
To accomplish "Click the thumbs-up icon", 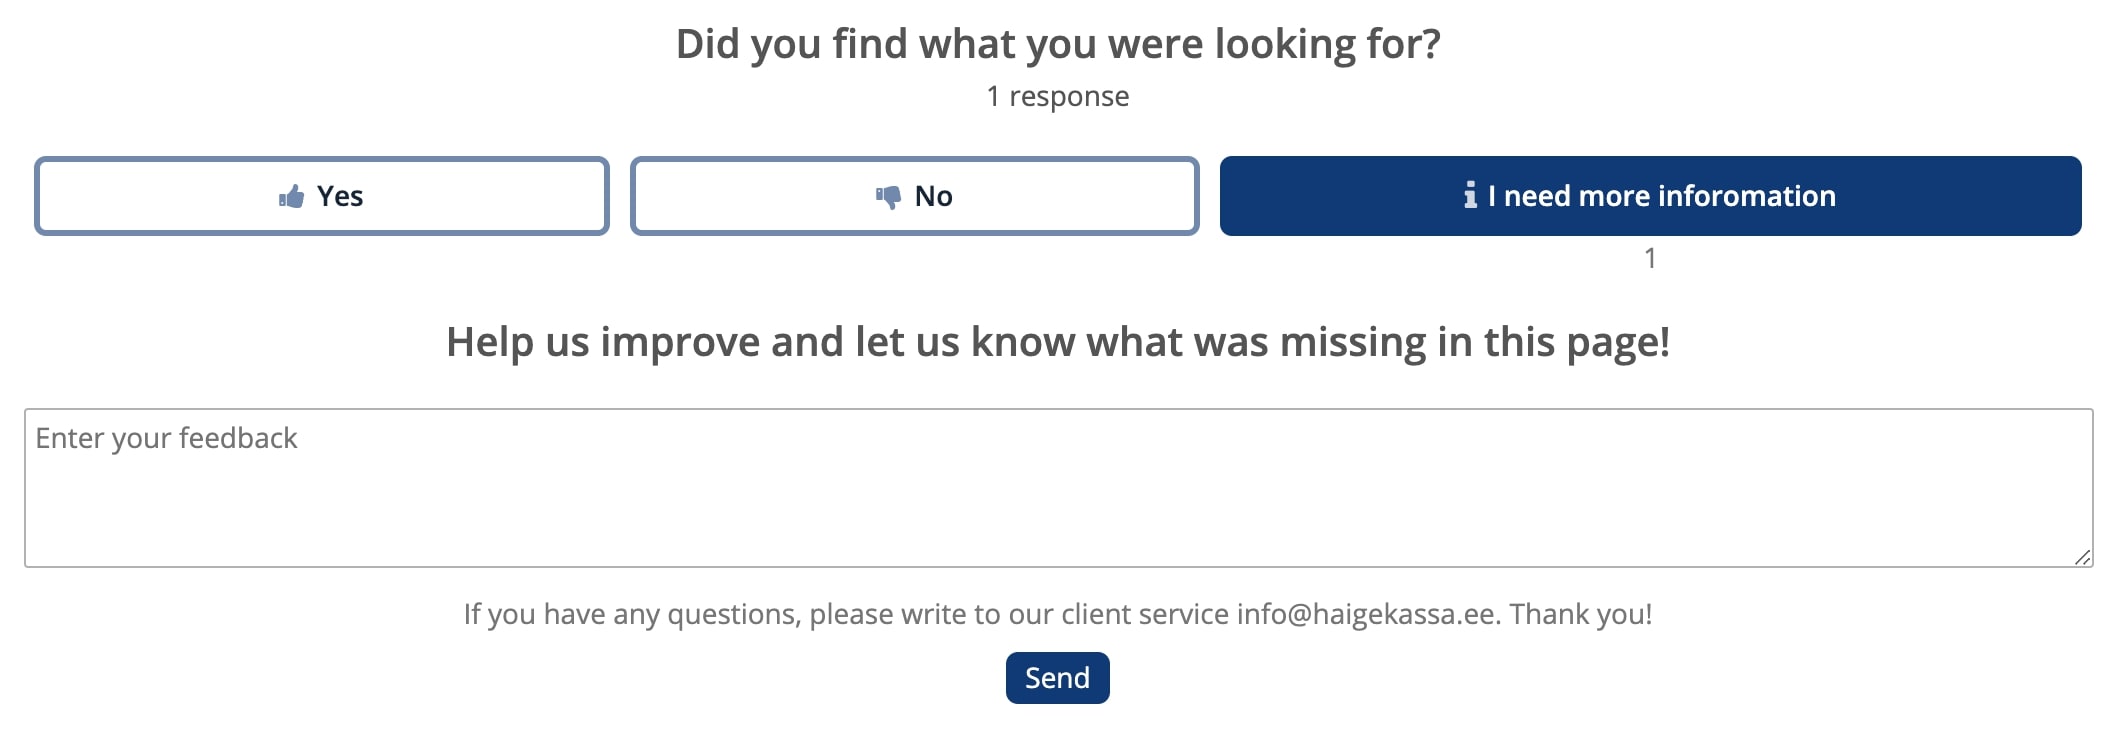I will (x=291, y=196).
